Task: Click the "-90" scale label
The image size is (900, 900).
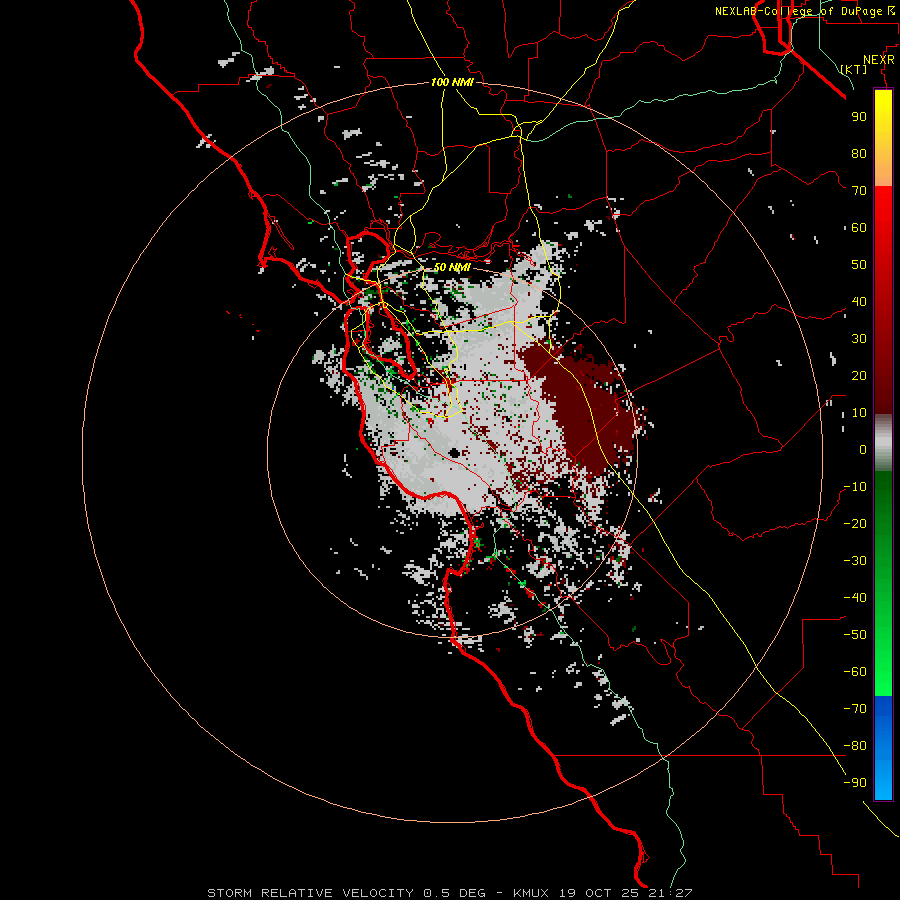Action: coord(855,783)
